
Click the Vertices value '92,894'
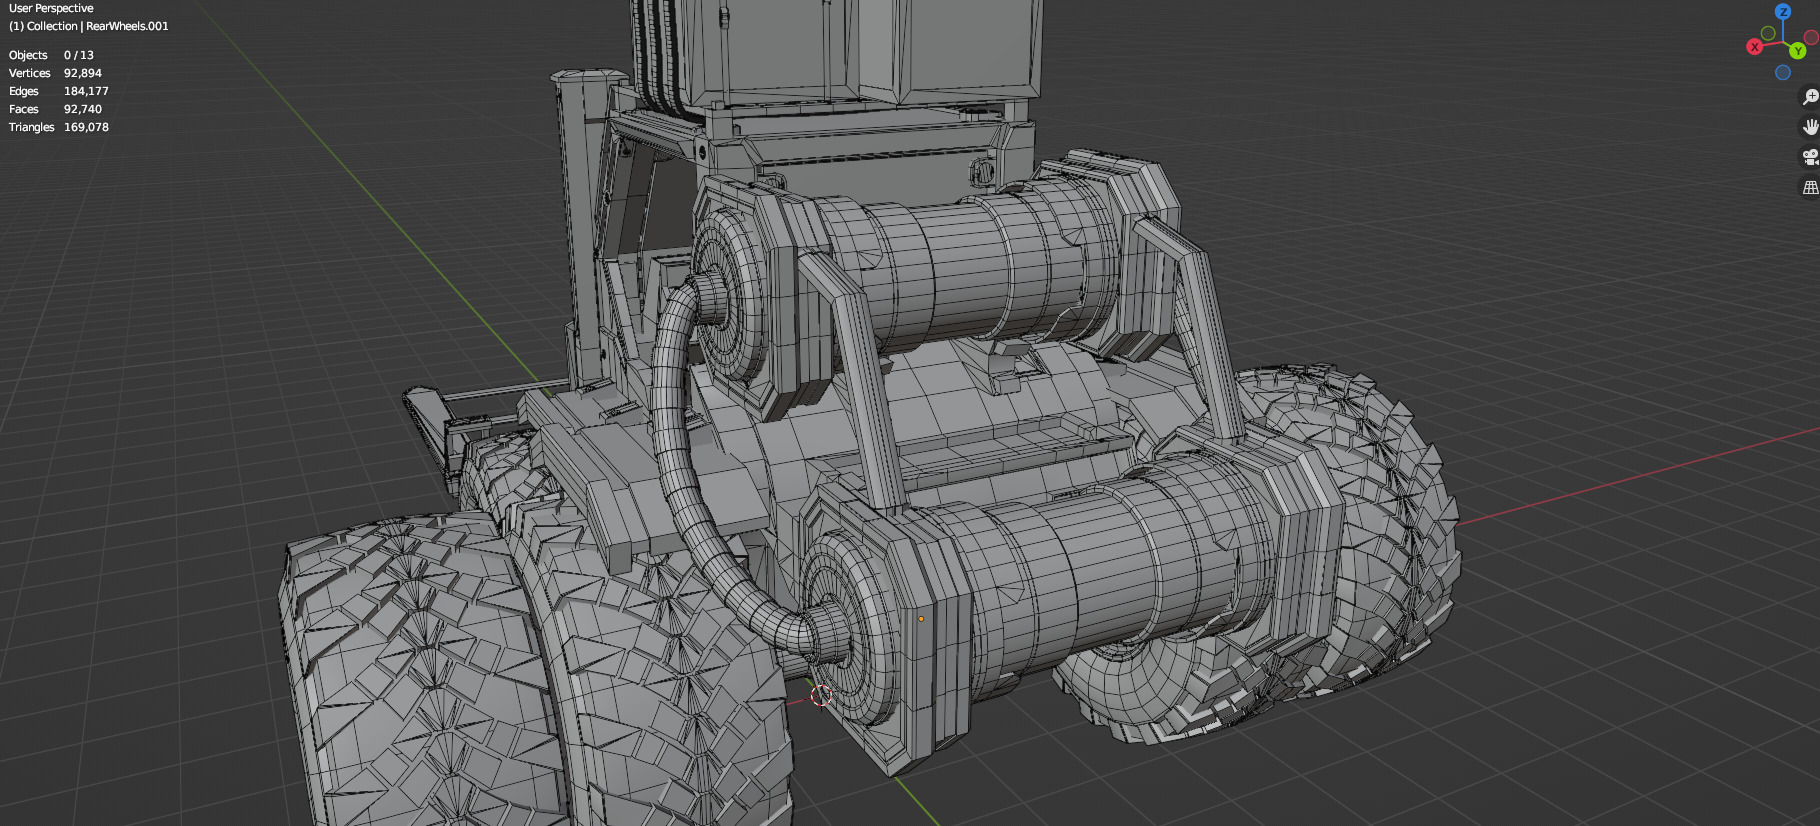point(83,73)
